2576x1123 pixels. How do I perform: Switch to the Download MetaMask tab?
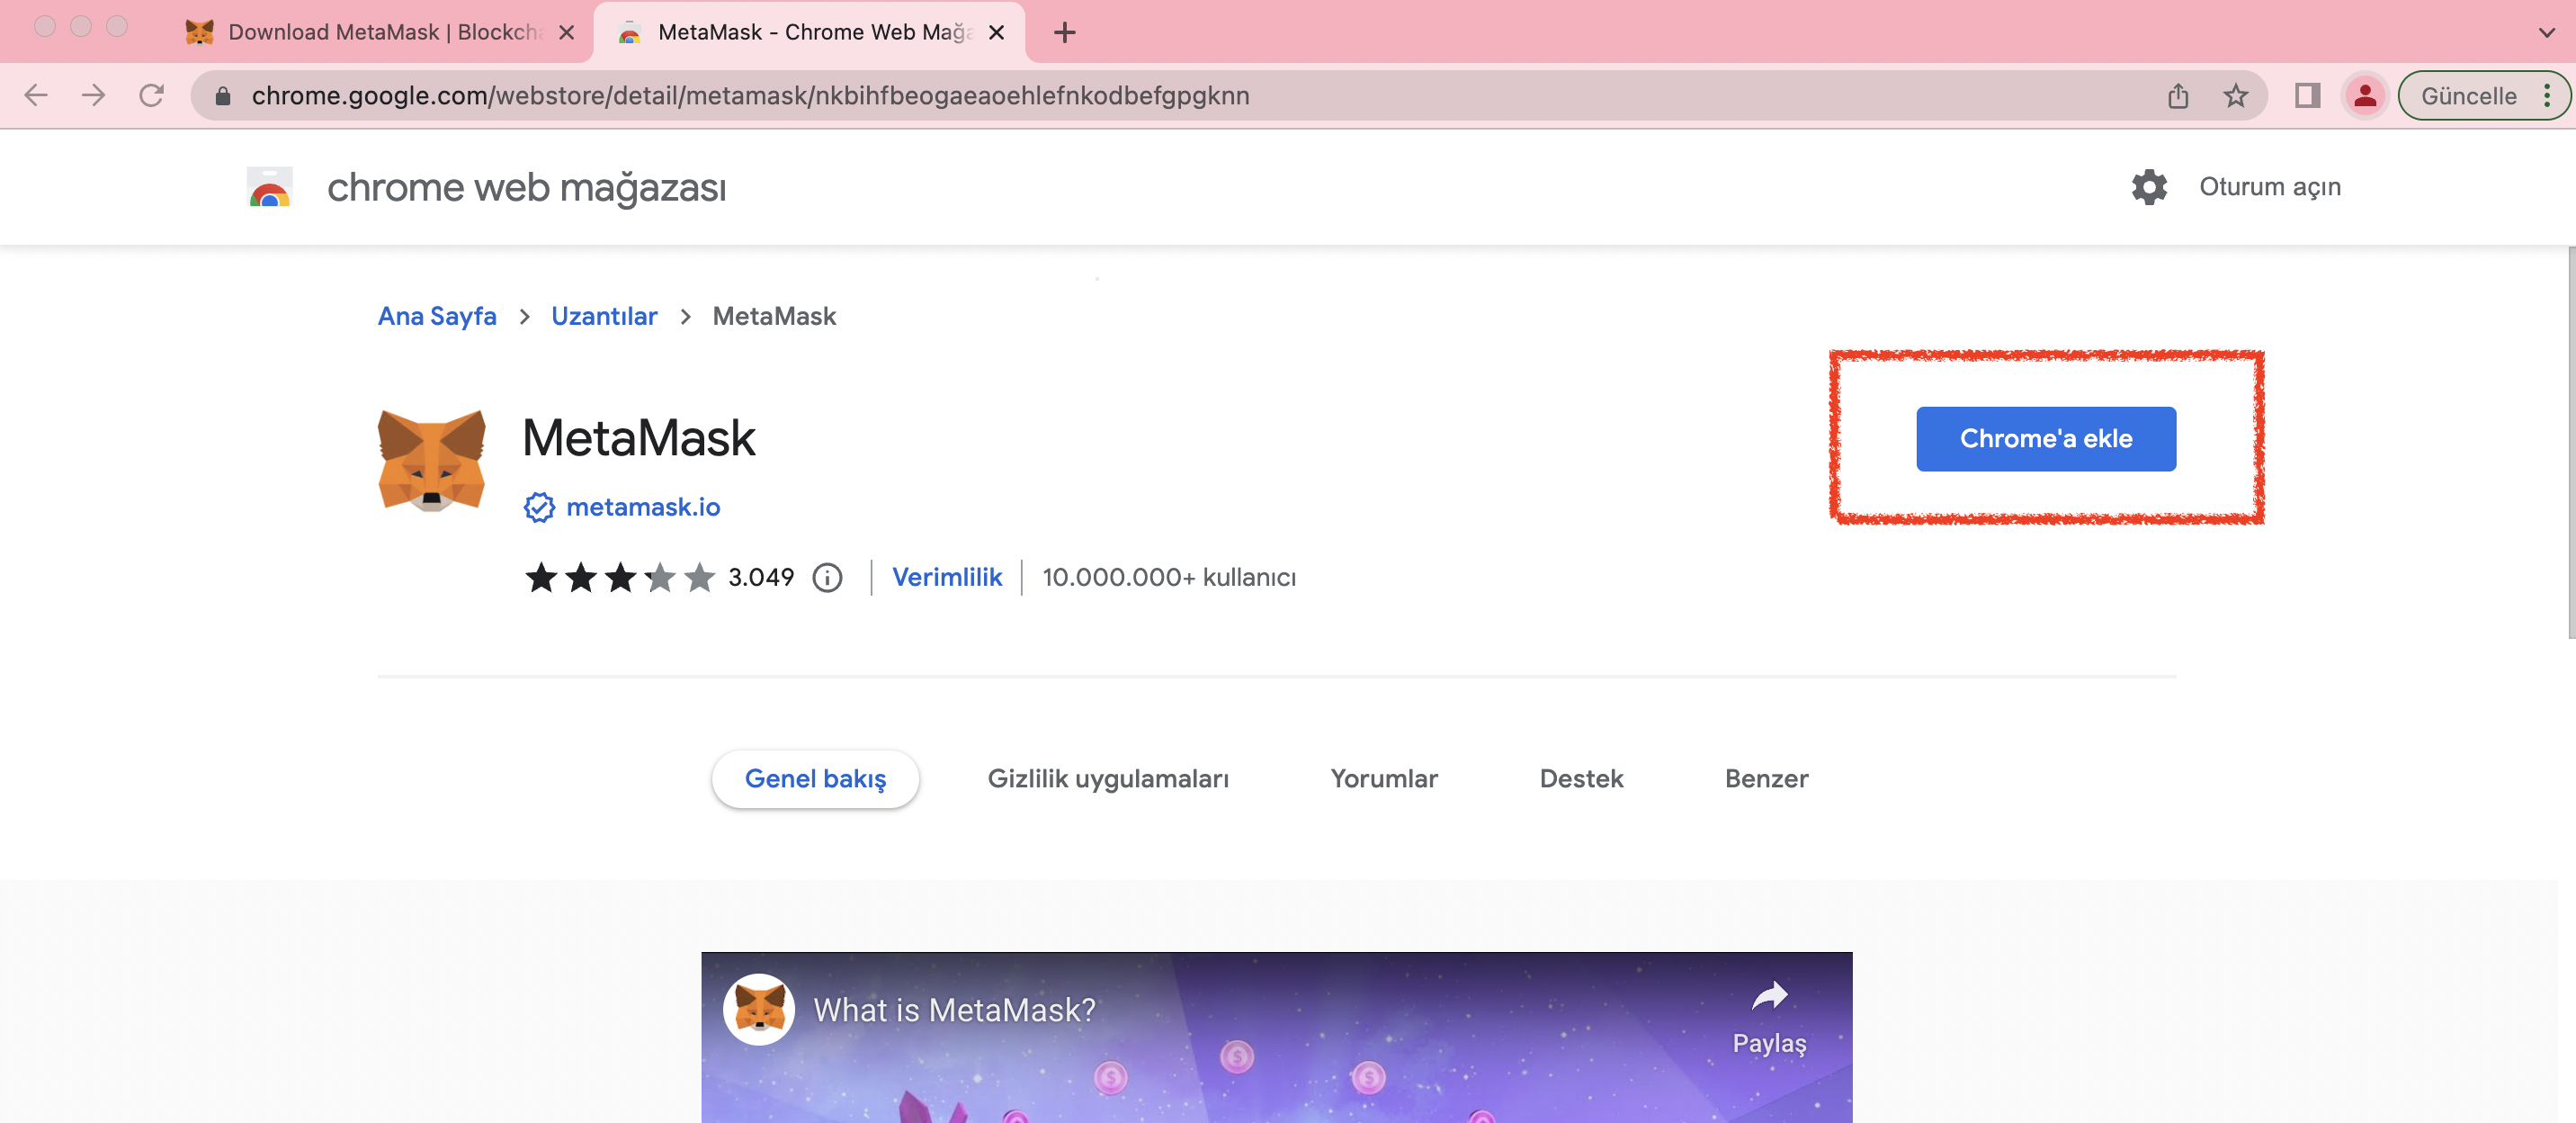380,33
